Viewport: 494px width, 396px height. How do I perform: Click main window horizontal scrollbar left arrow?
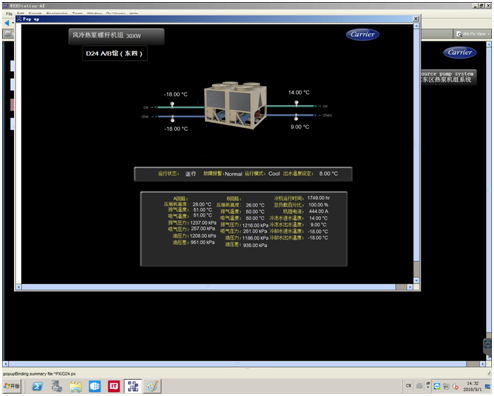coord(5,364)
